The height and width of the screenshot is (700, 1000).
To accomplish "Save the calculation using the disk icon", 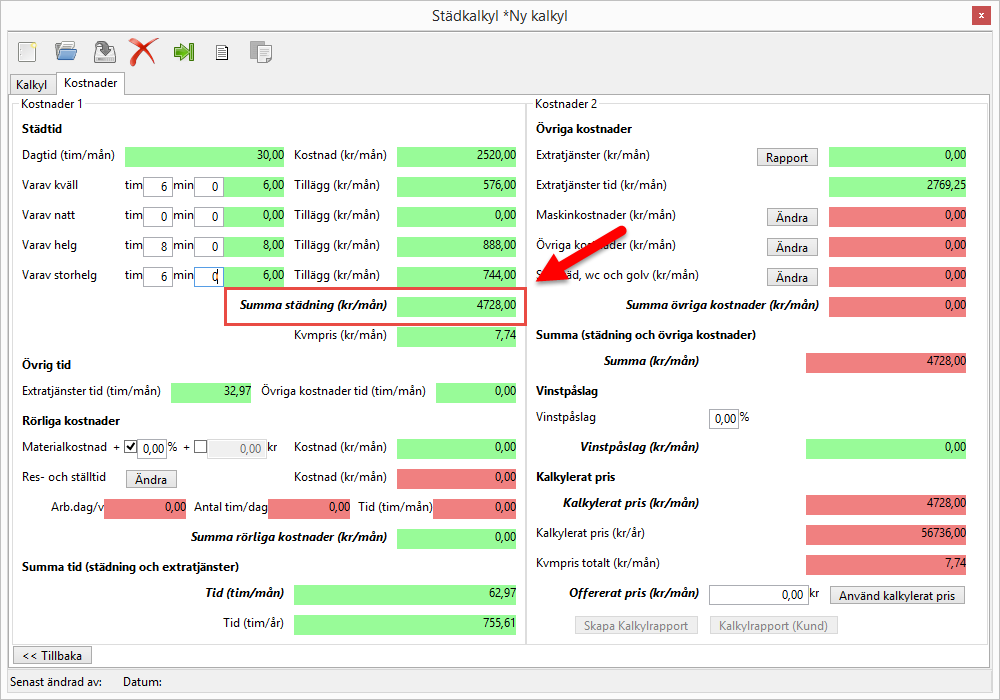I will pos(104,52).
